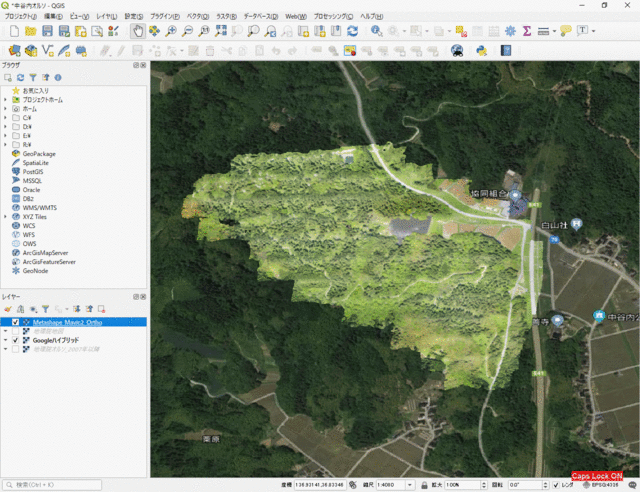Select the Measure line ruler tool
640x492 pixels.
click(x=543, y=31)
